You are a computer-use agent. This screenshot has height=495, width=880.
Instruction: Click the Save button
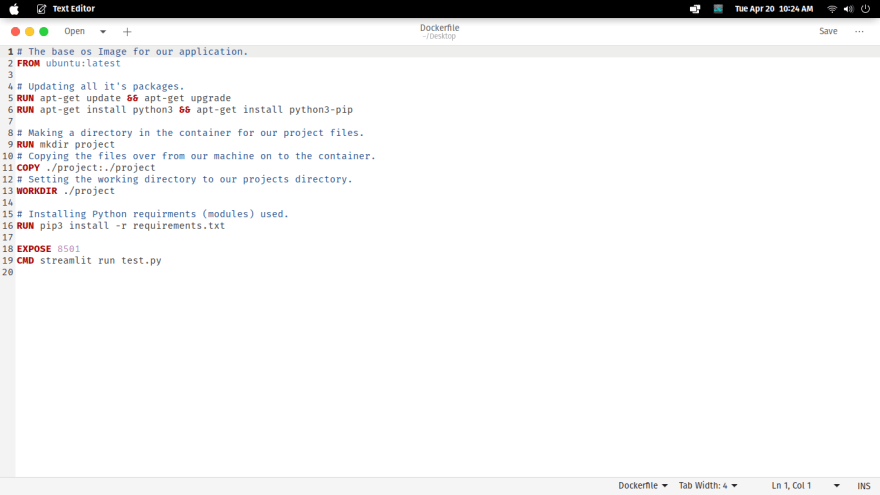click(x=828, y=31)
